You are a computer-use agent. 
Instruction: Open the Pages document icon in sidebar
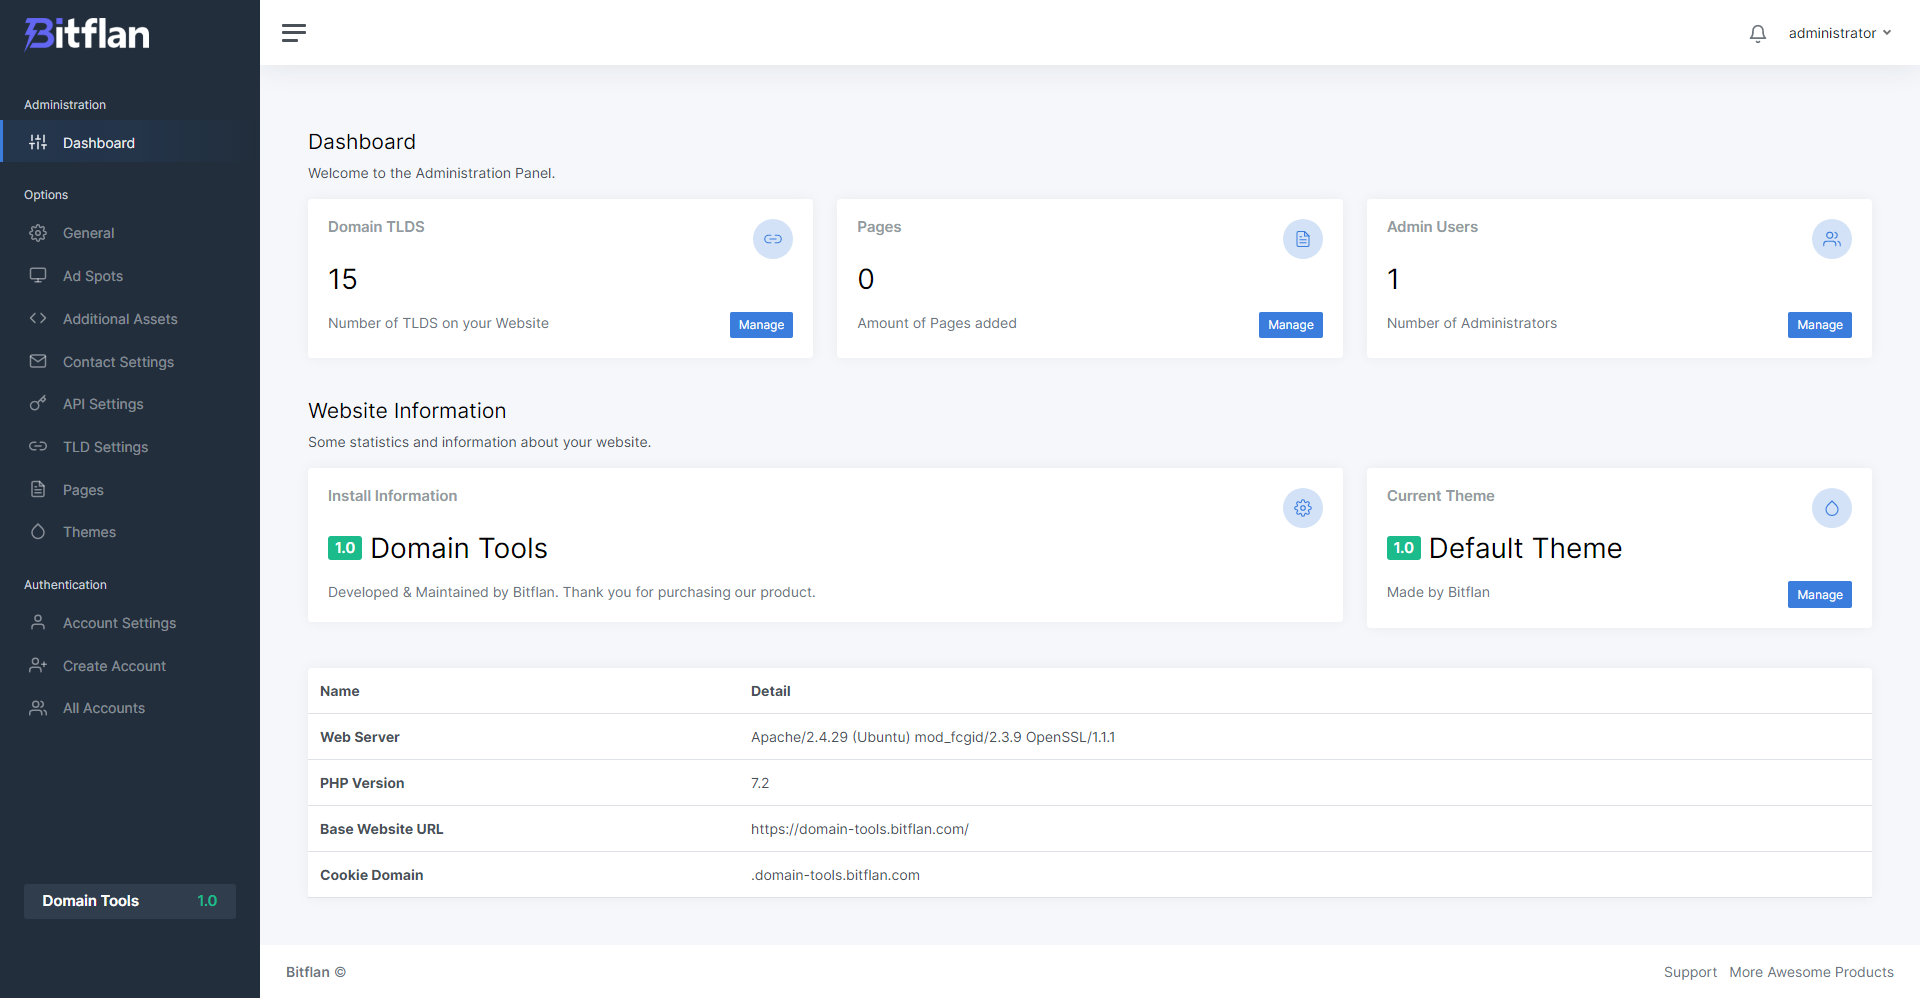pyautogui.click(x=38, y=489)
